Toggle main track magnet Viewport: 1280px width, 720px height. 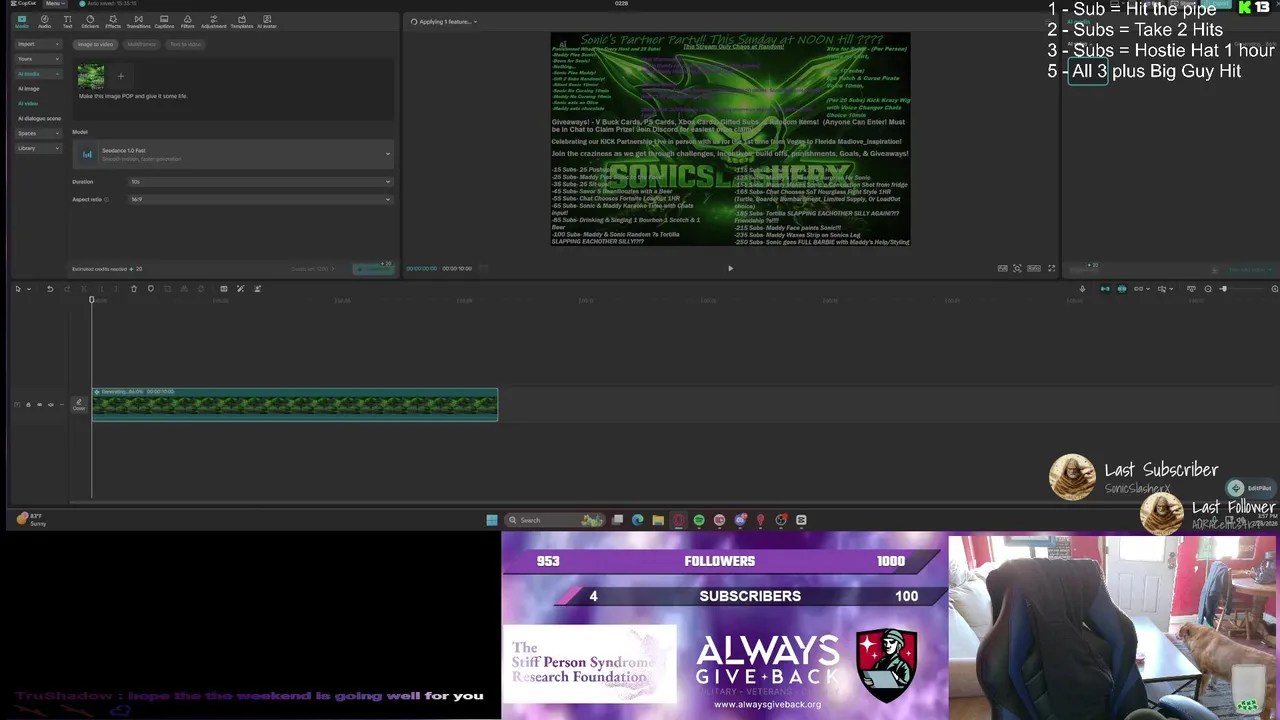coord(1105,289)
